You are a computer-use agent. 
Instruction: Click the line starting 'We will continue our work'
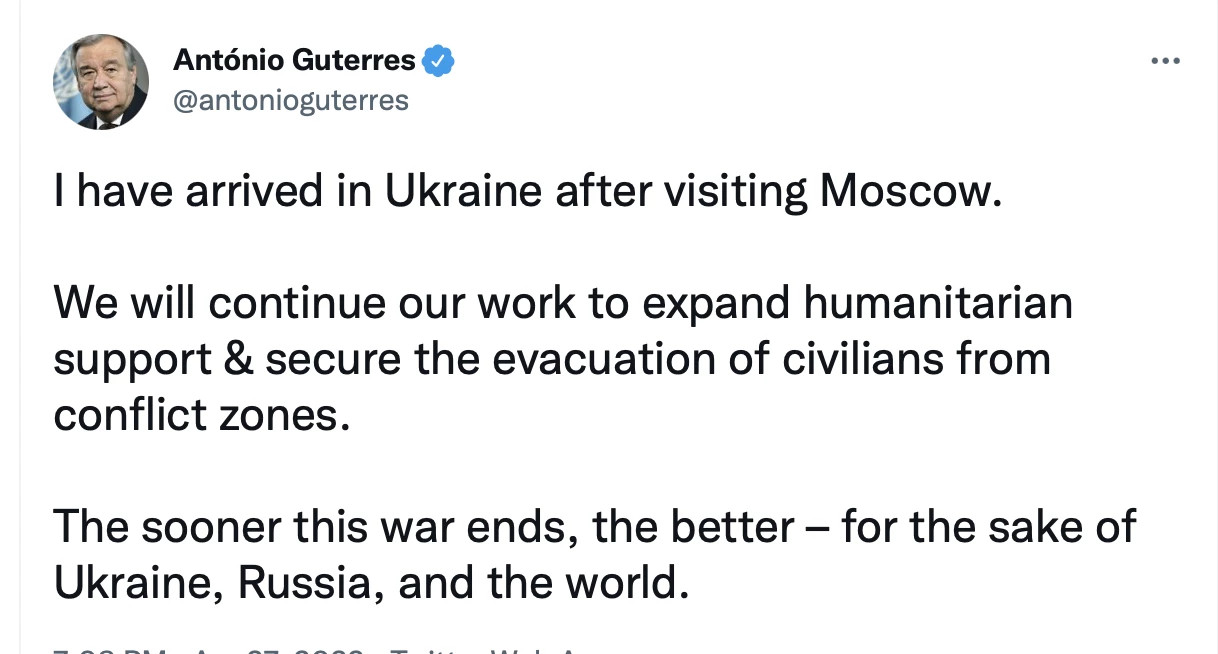[563, 302]
